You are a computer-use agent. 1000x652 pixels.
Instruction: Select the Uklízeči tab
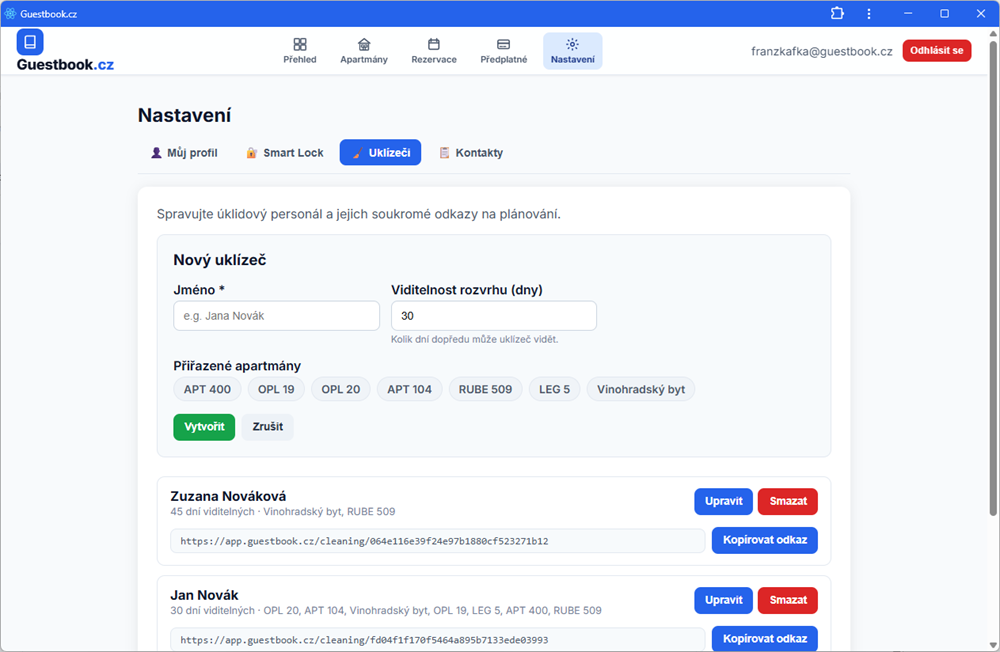(380, 152)
